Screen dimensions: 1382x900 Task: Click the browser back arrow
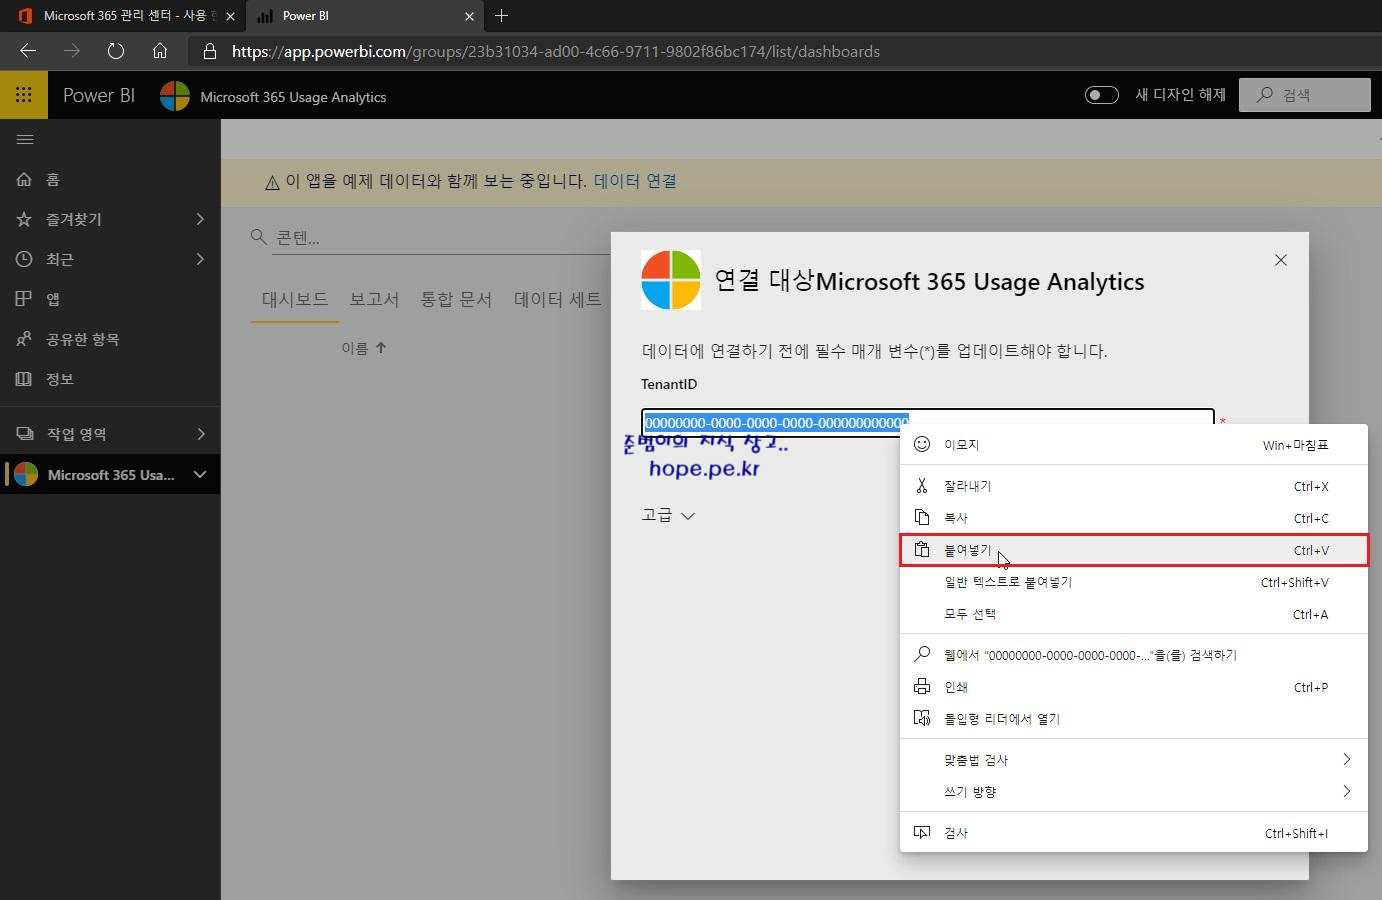tap(28, 51)
